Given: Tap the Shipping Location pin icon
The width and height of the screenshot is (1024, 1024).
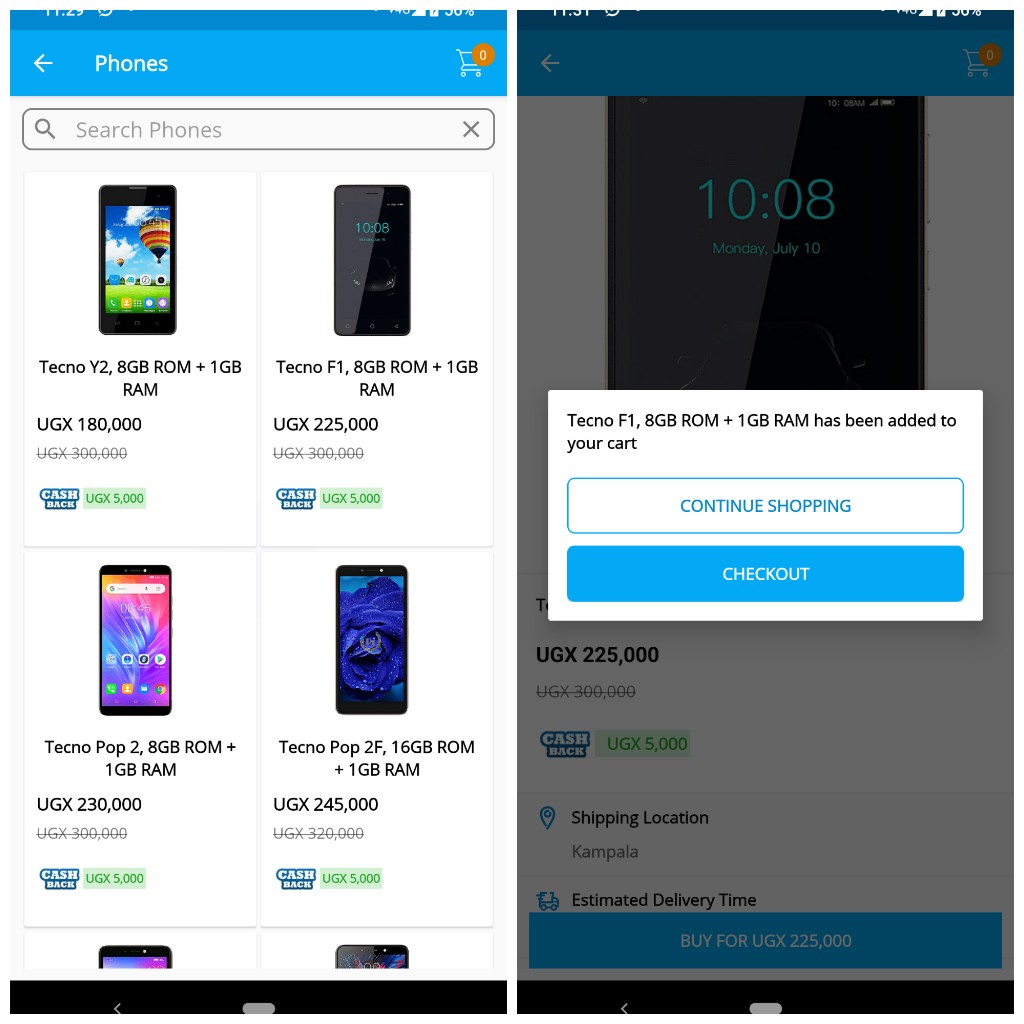Looking at the screenshot, I should pyautogui.click(x=547, y=818).
